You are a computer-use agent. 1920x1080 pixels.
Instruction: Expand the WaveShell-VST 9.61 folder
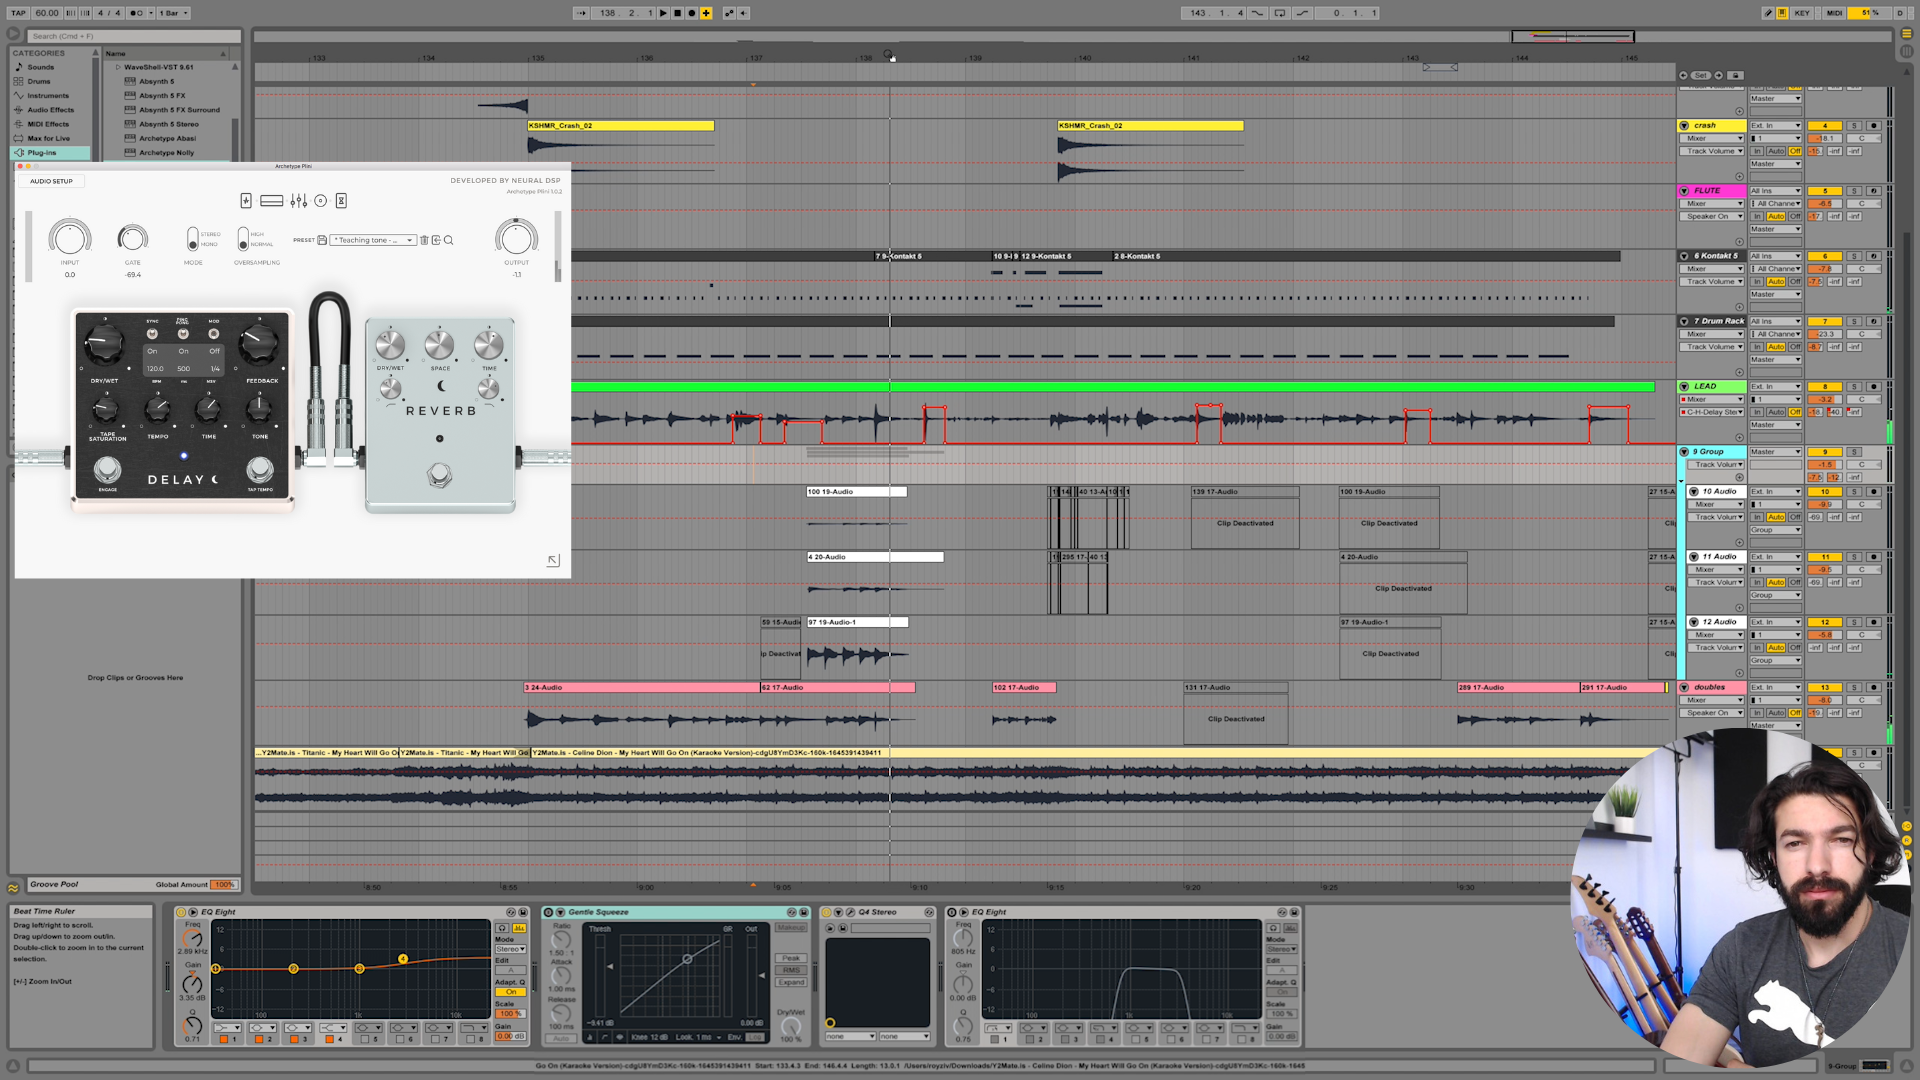click(x=118, y=67)
